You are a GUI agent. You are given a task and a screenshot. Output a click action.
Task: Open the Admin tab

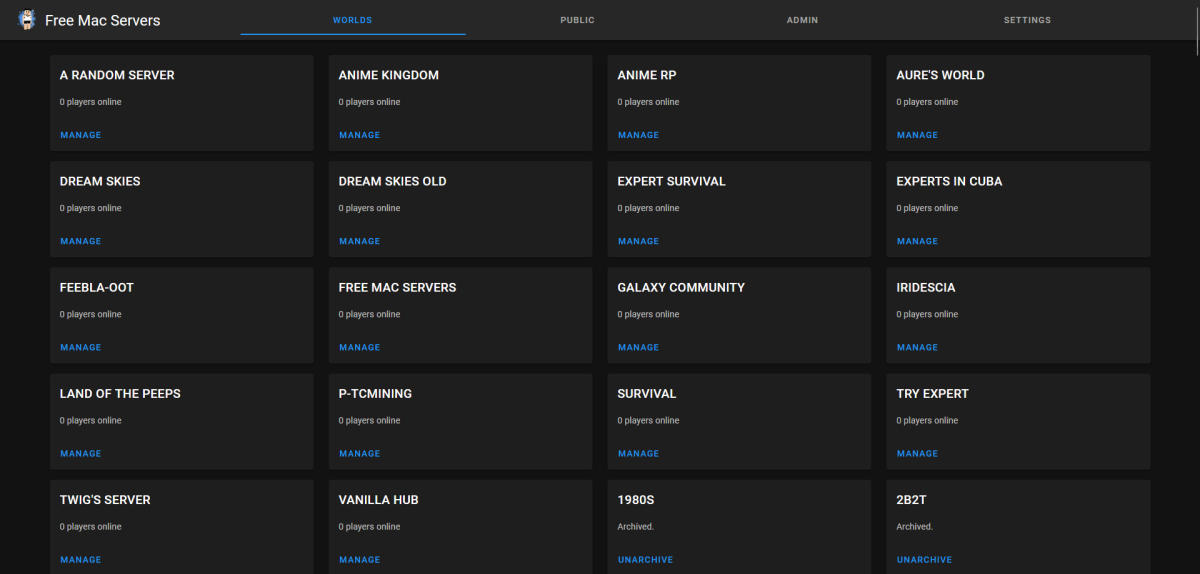[x=802, y=20]
